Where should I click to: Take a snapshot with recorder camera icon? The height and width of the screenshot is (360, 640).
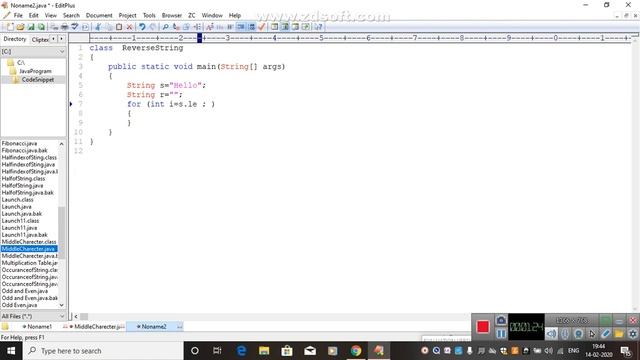pos(501,320)
